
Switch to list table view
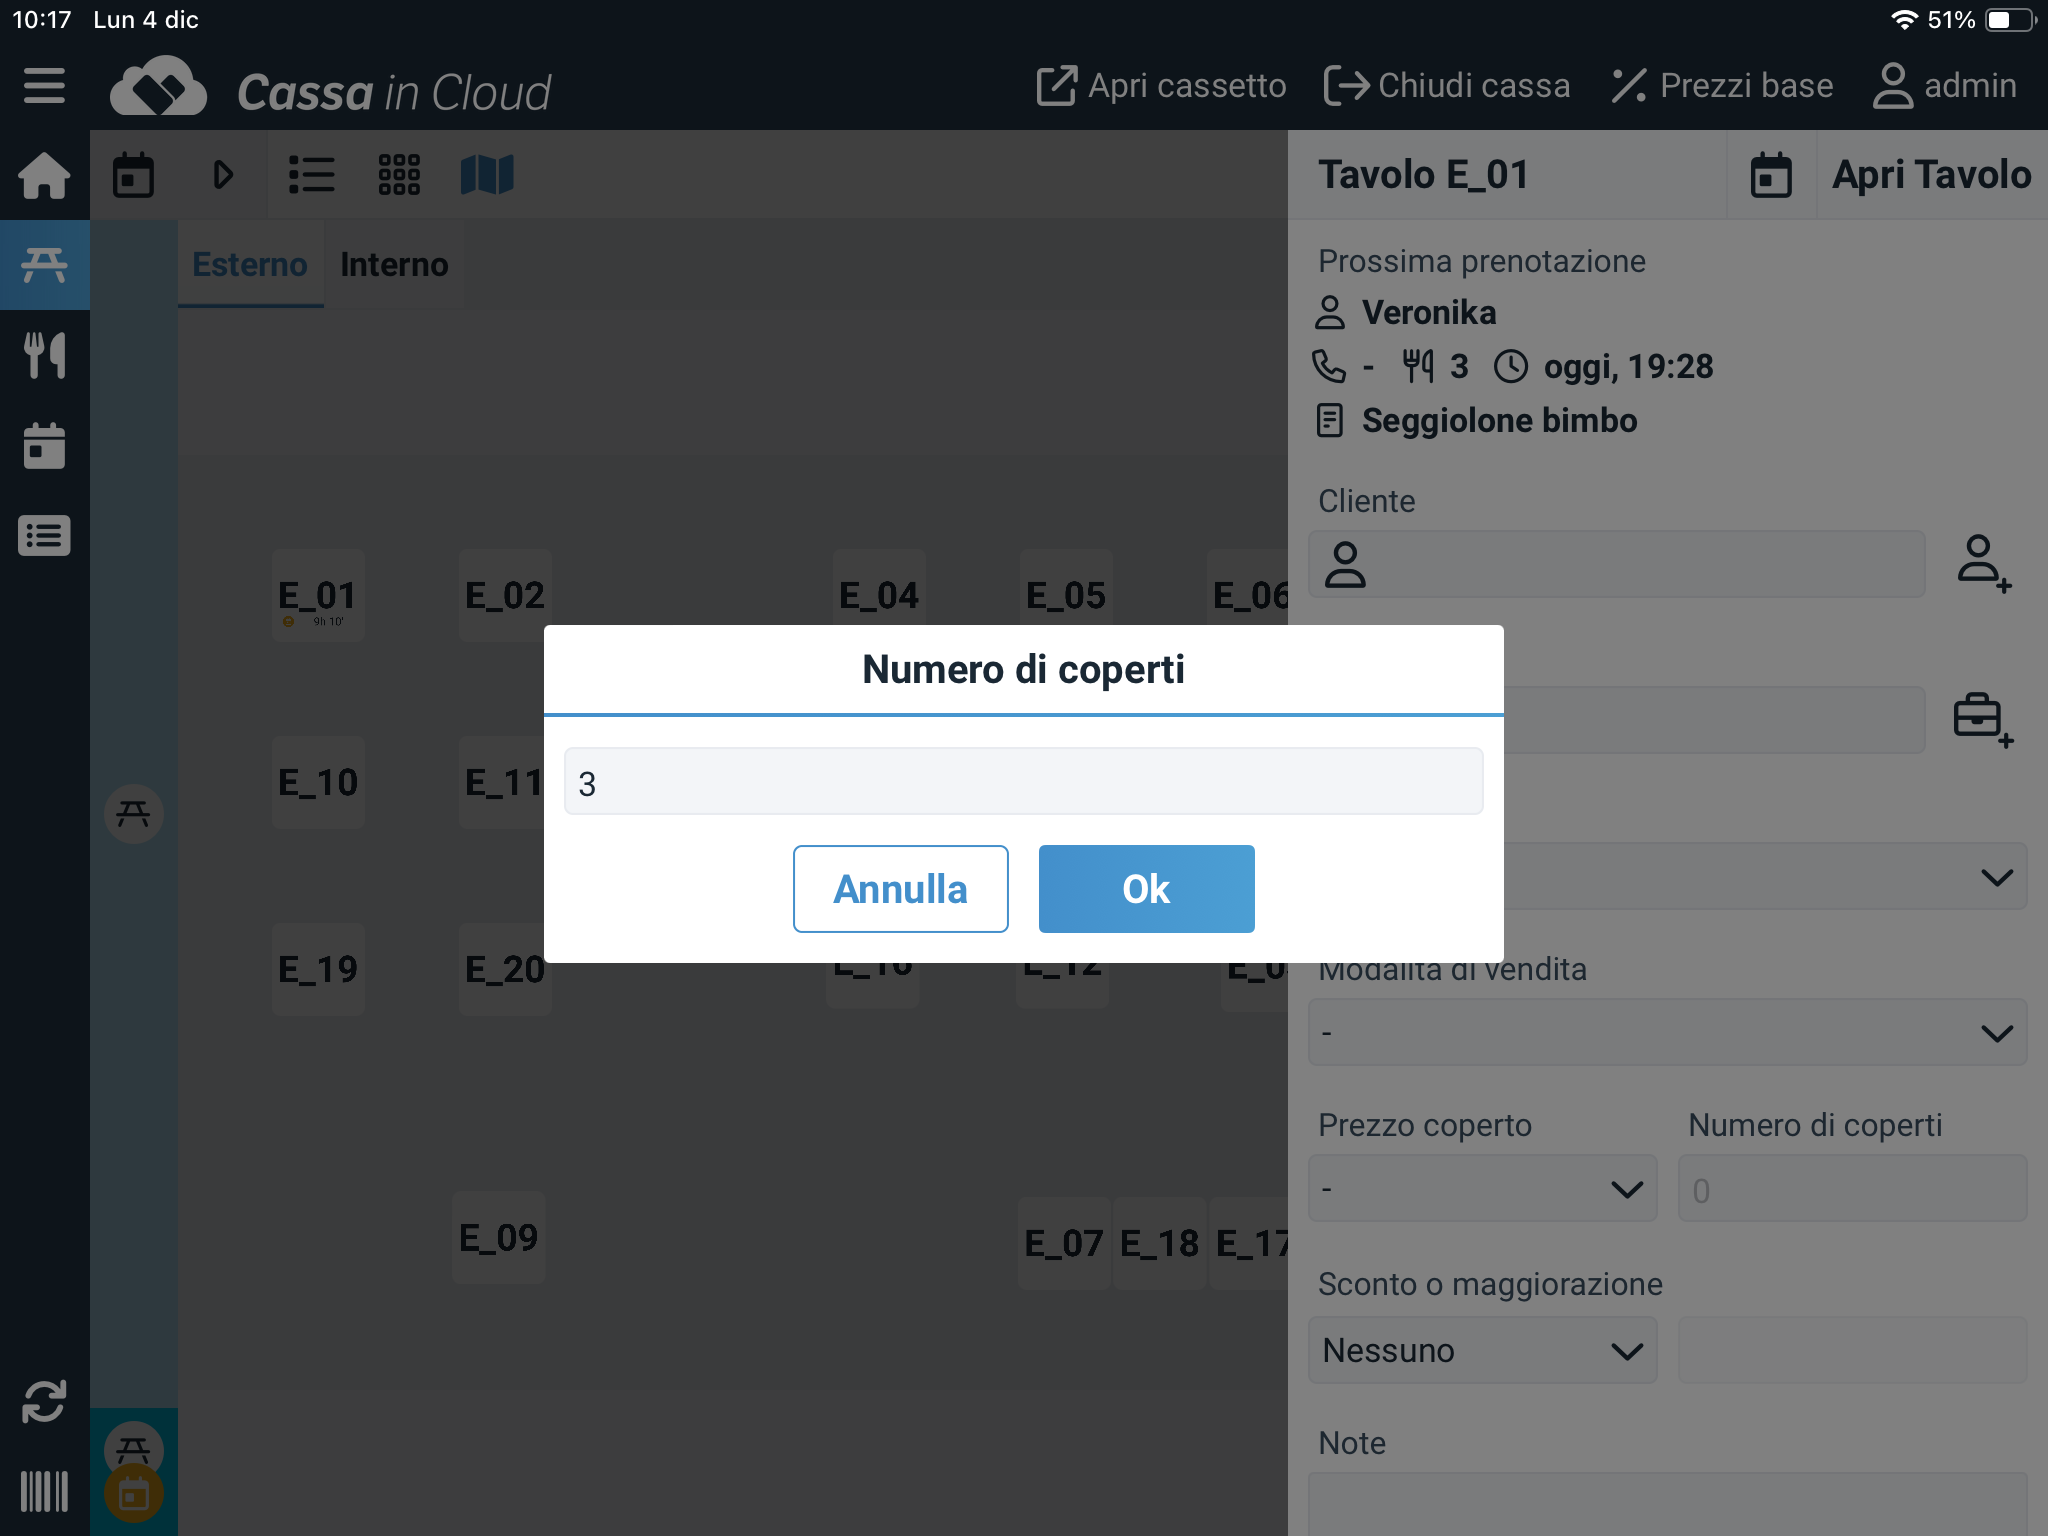click(311, 175)
